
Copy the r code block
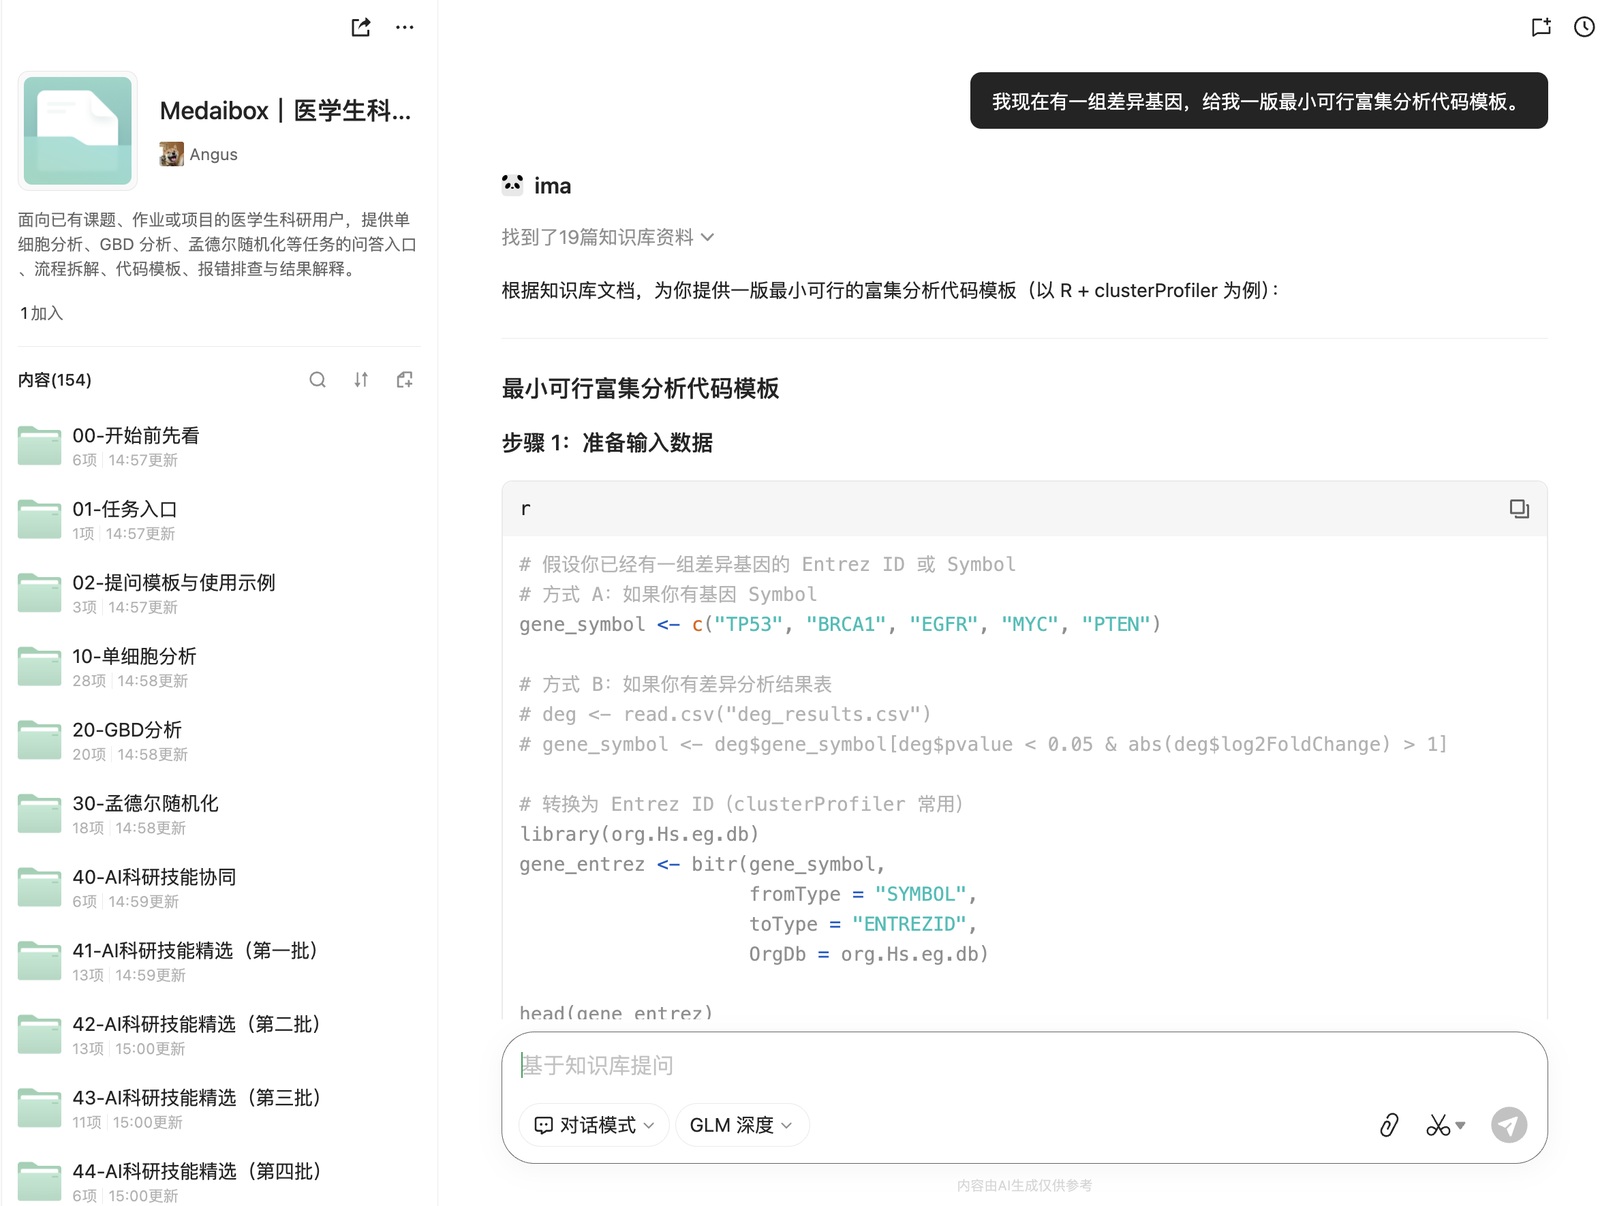[1519, 509]
